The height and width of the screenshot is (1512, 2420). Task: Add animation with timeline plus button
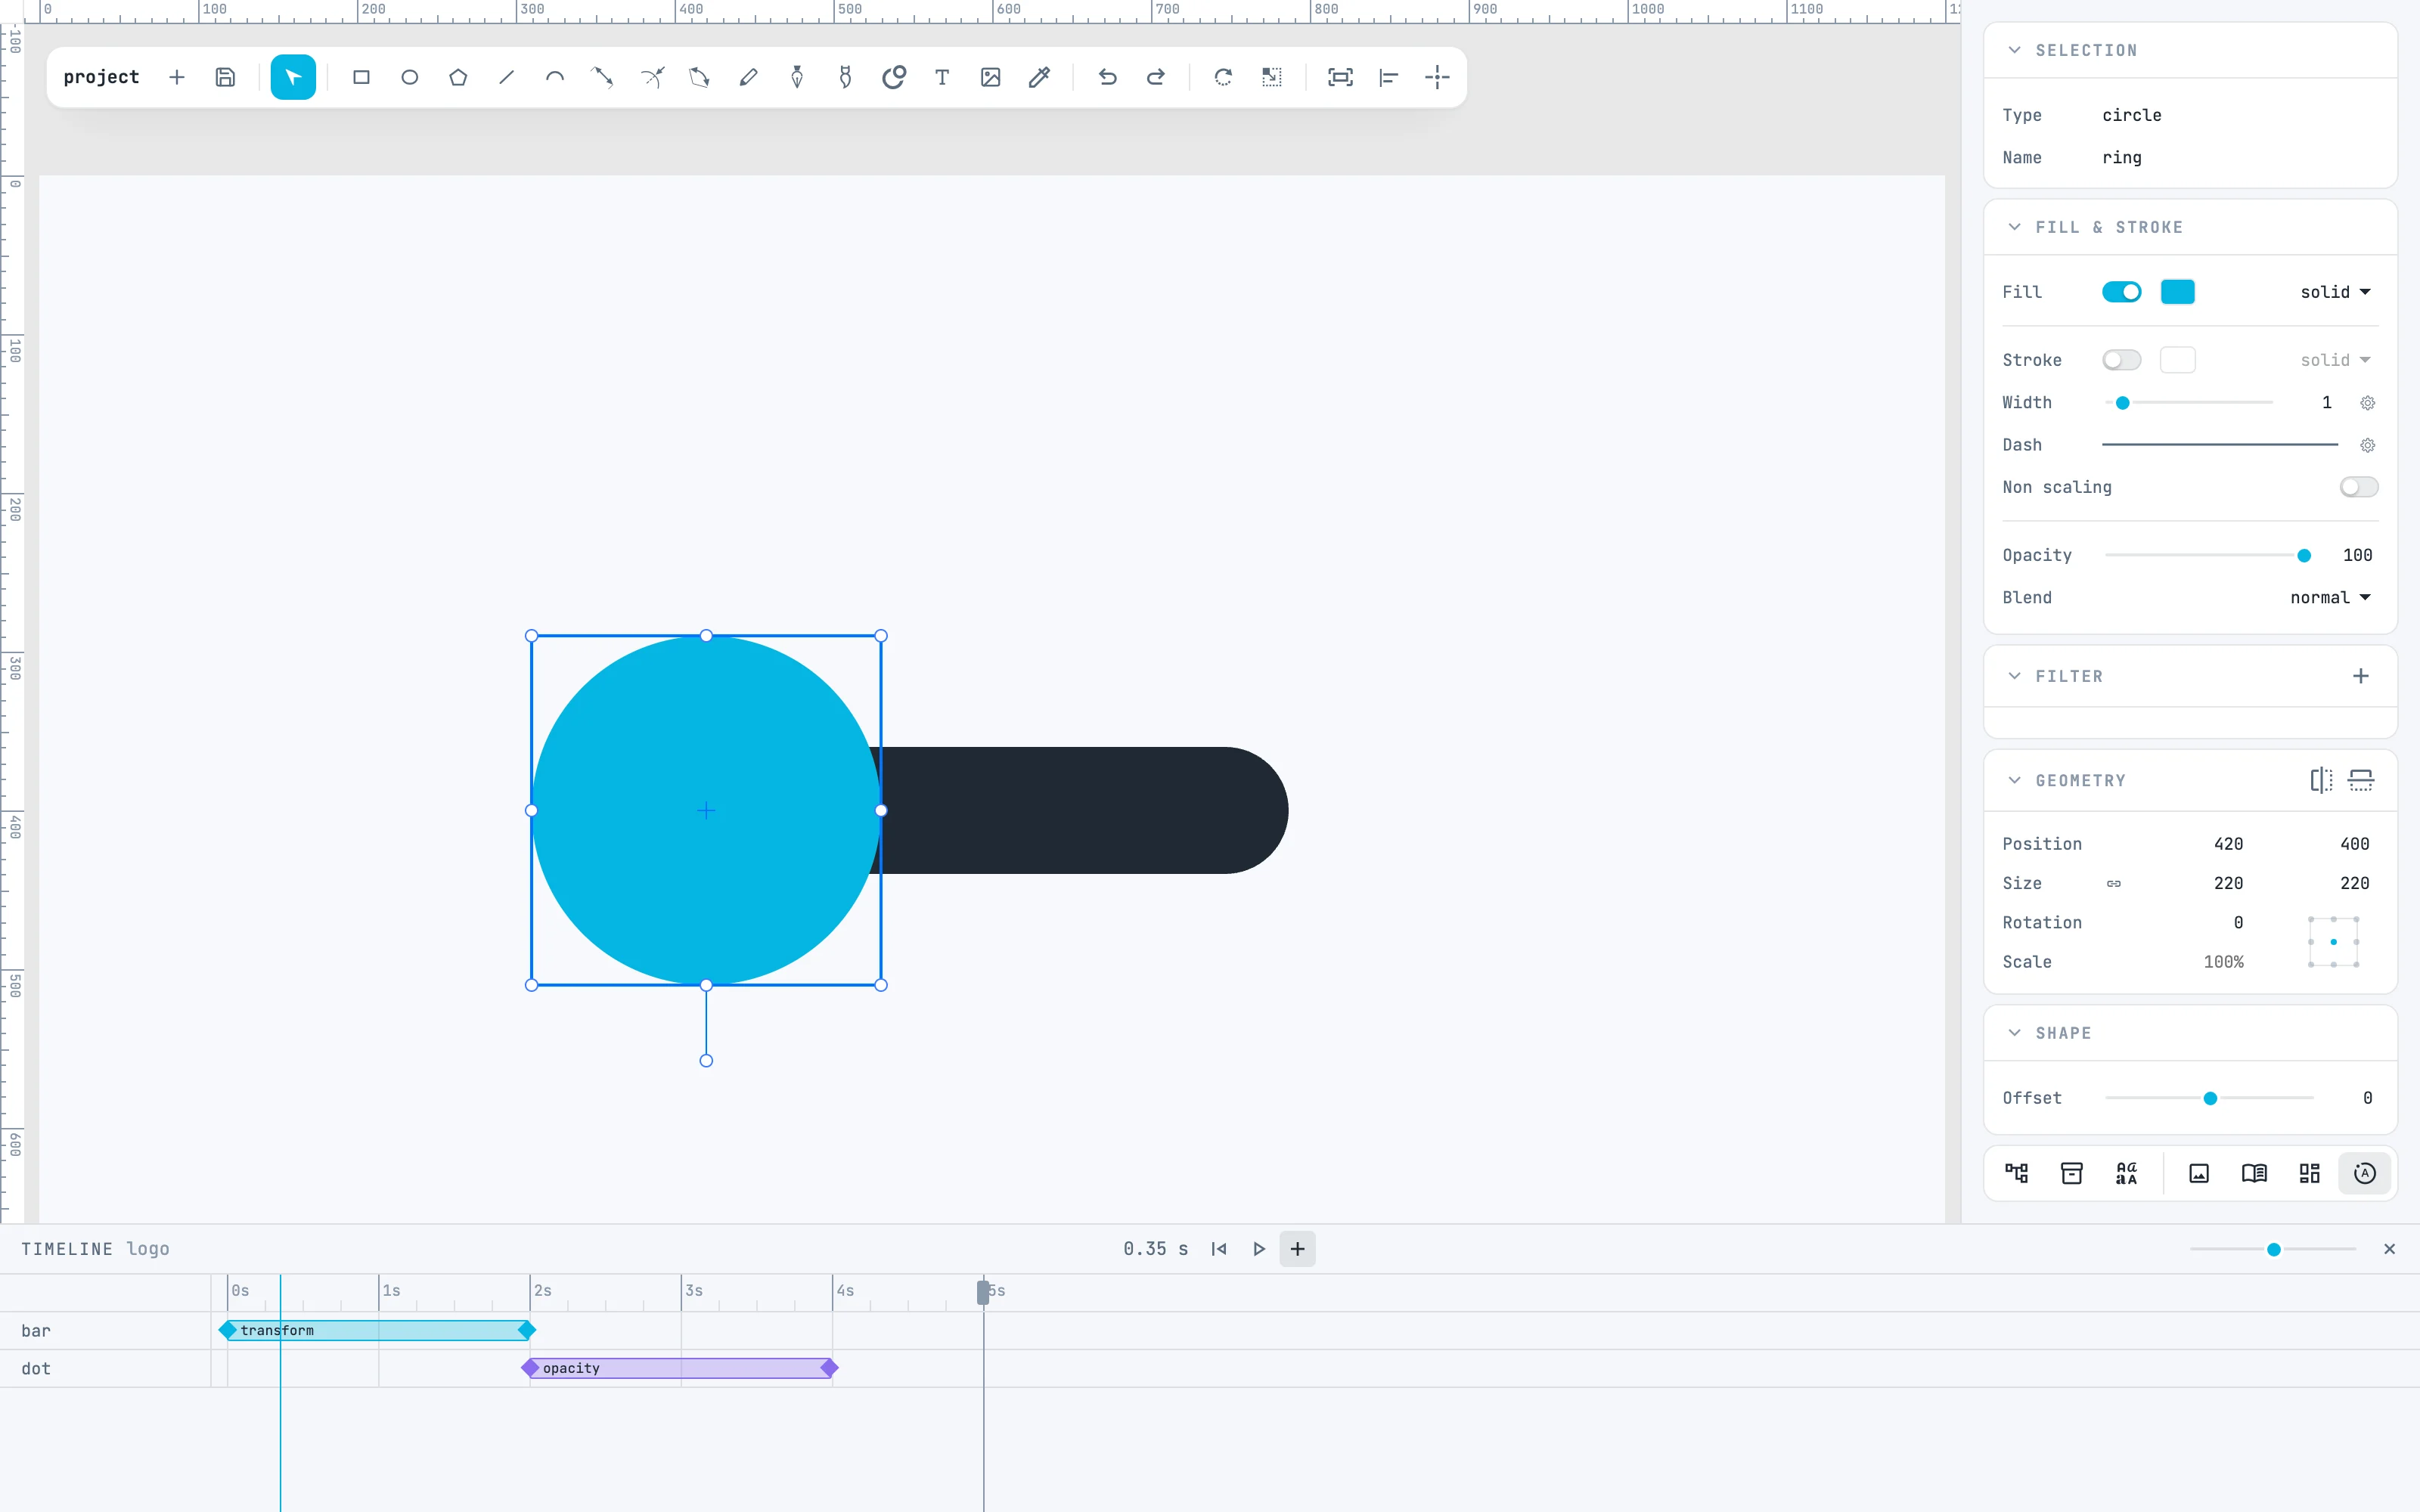pos(1297,1249)
